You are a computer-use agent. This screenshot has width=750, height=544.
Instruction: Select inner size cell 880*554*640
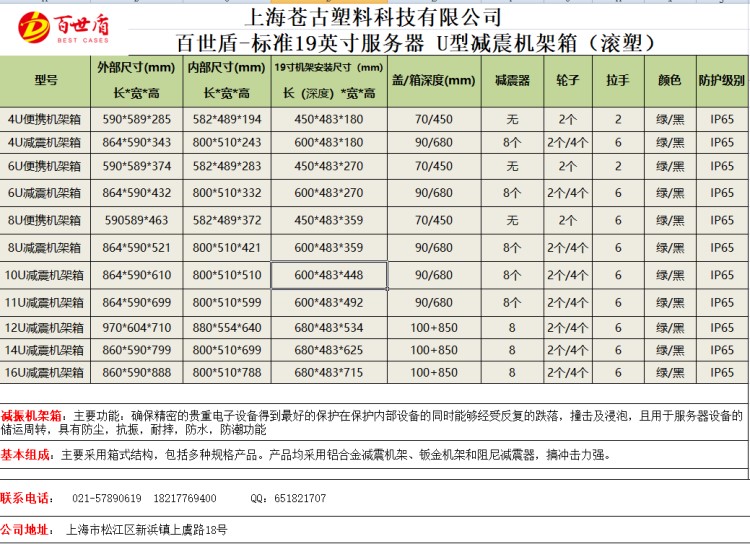(226, 327)
